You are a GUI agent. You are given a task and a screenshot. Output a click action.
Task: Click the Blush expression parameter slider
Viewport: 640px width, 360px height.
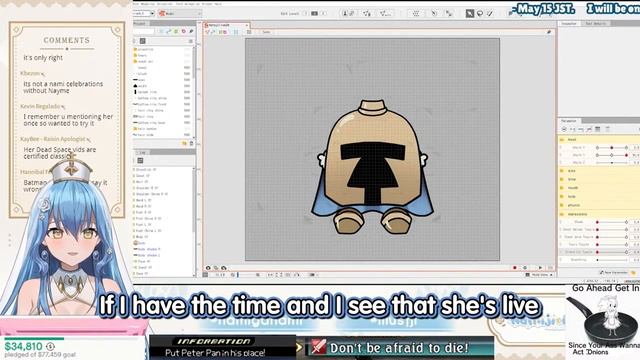click(x=611, y=222)
